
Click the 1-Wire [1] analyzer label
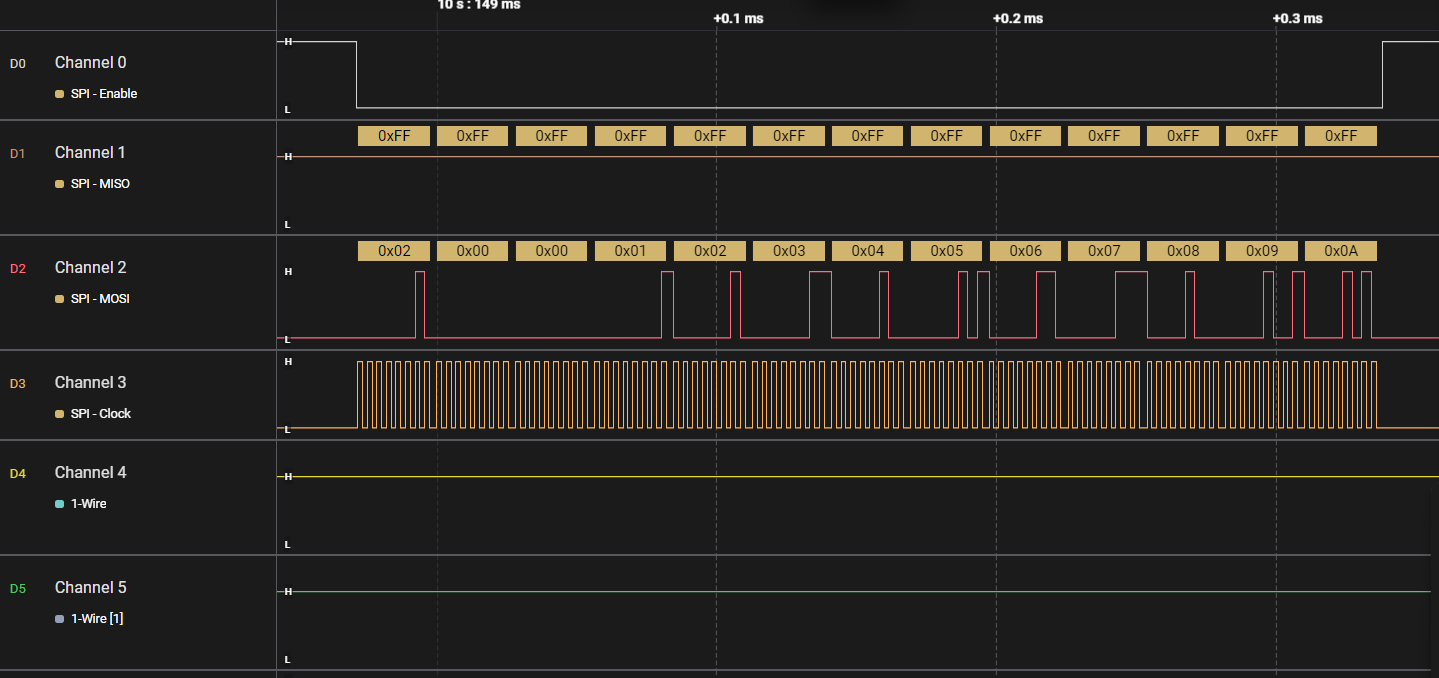click(97, 618)
